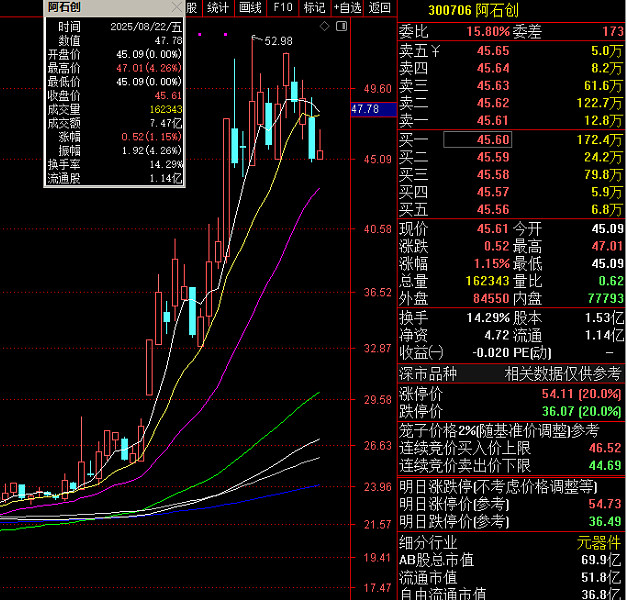Open the 画线 drawing tools

tap(250, 7)
